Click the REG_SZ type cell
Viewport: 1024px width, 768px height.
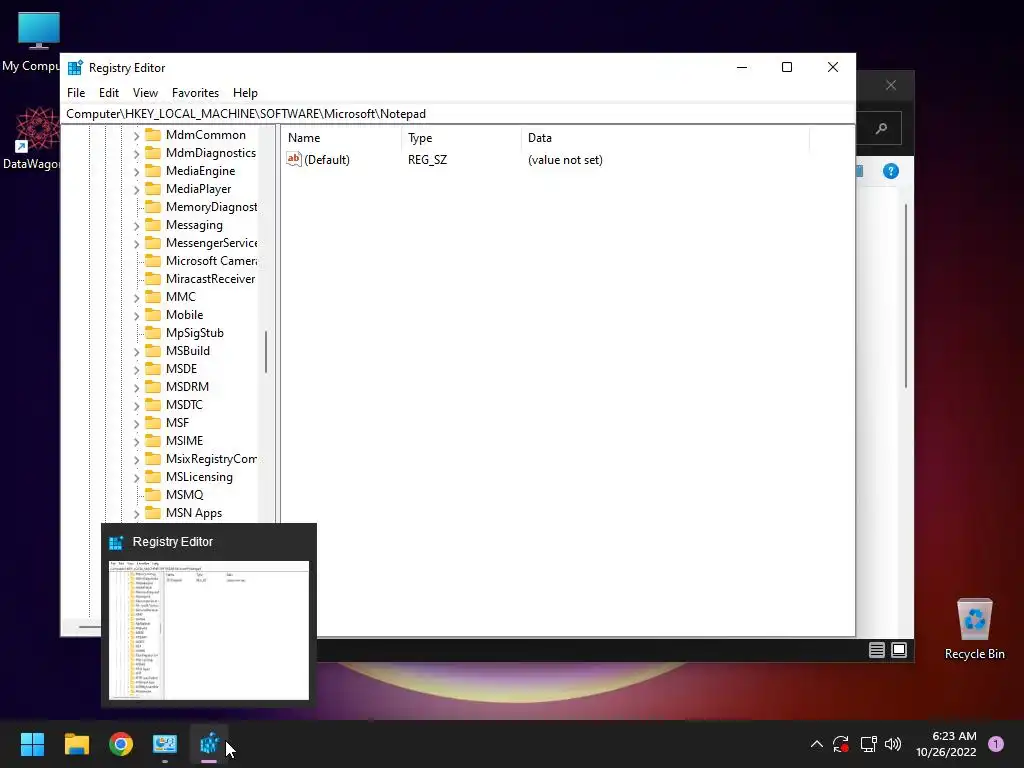pos(427,160)
